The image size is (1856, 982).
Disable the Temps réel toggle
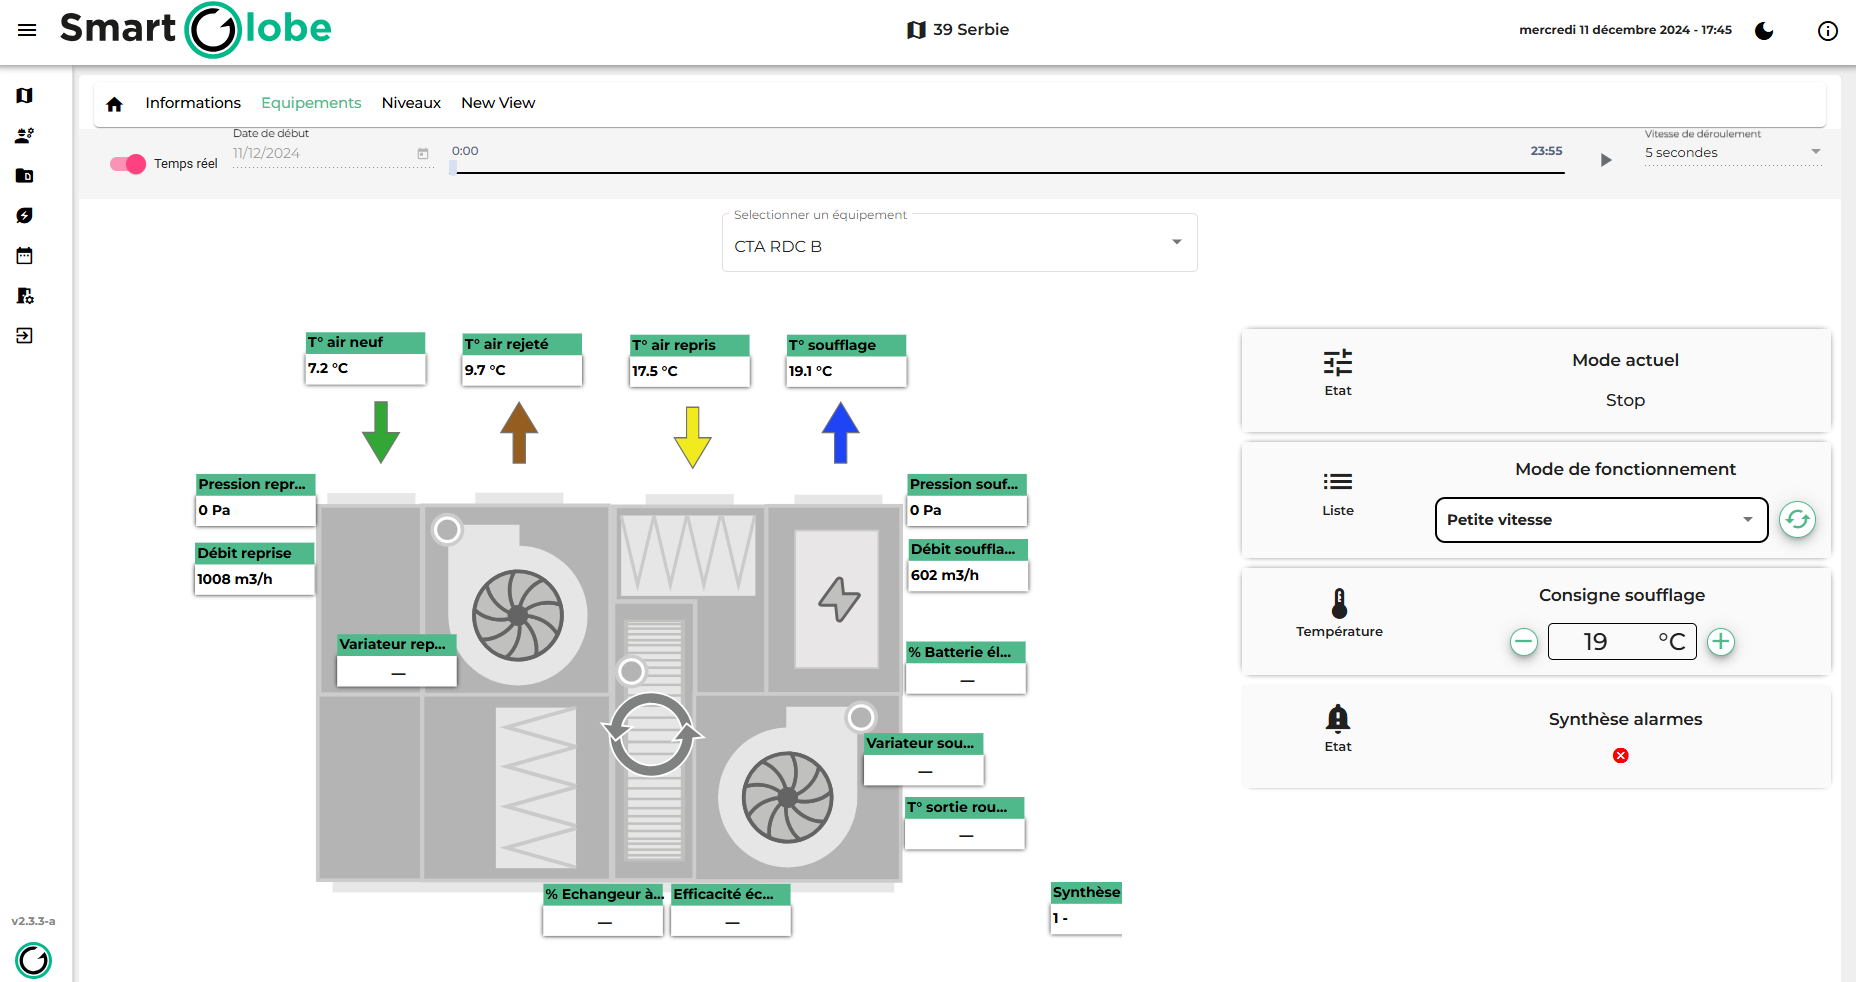128,164
